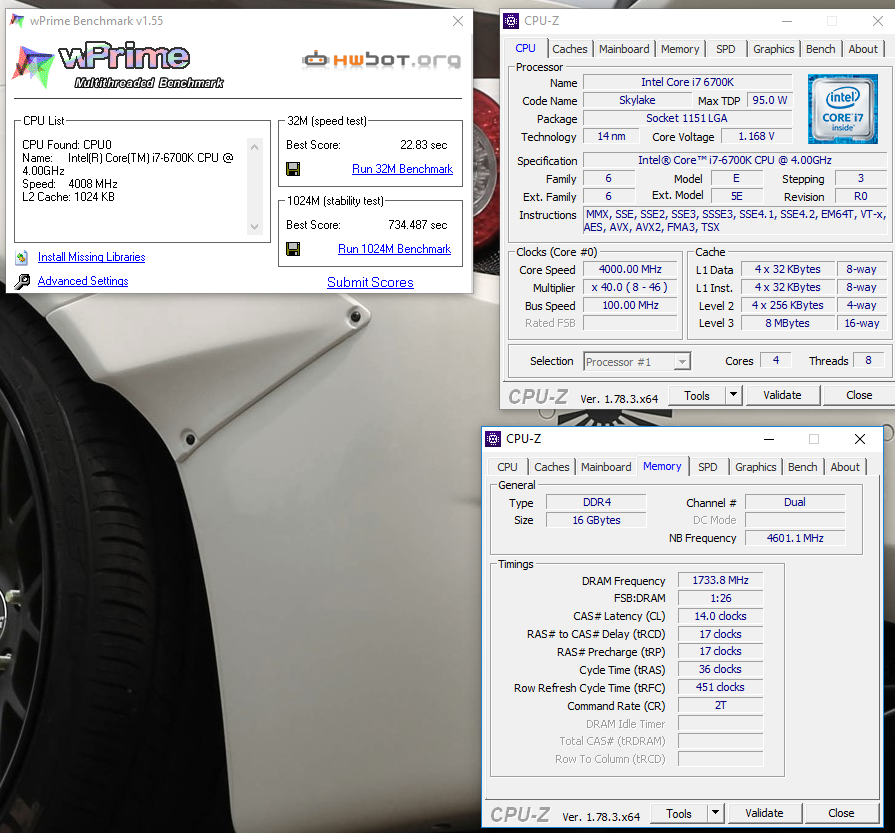This screenshot has width=895, height=833.
Task: Open Mainboard tab in lower CPU-Z window
Action: pos(606,467)
